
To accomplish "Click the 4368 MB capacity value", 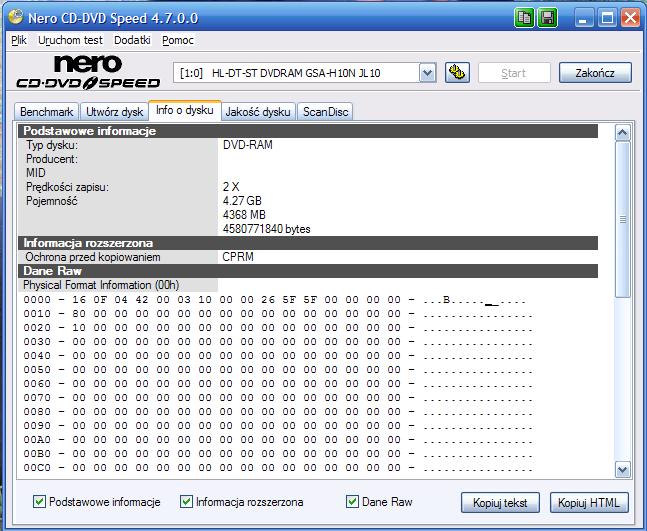I will [x=244, y=215].
